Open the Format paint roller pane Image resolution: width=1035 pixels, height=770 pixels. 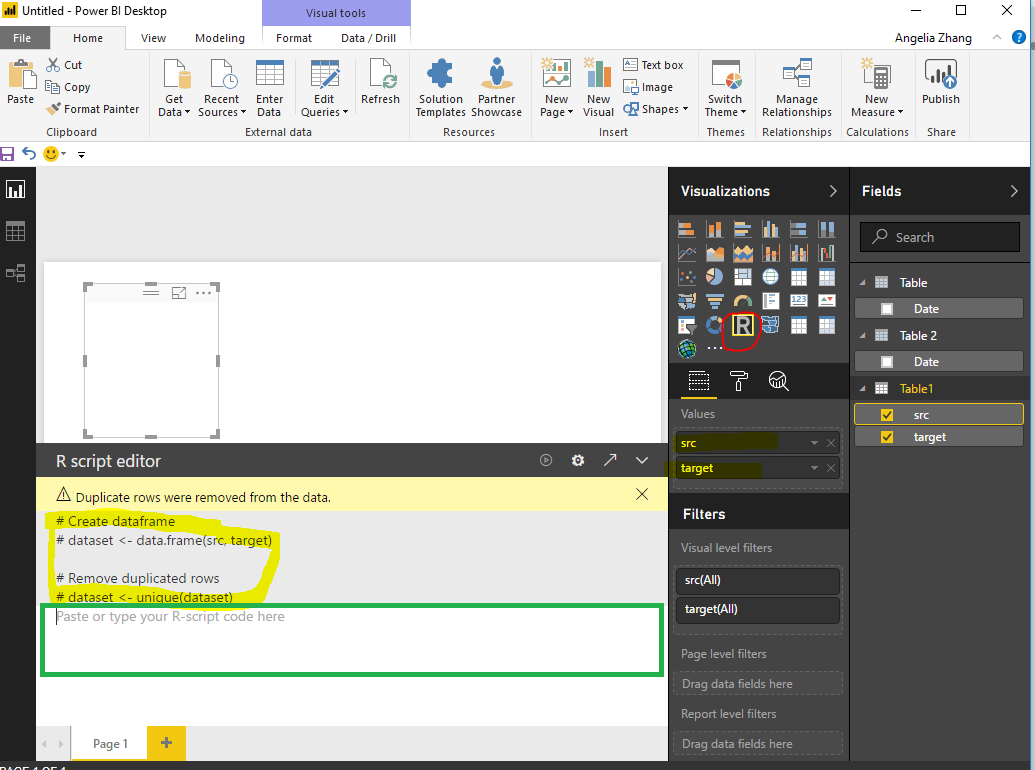click(739, 381)
